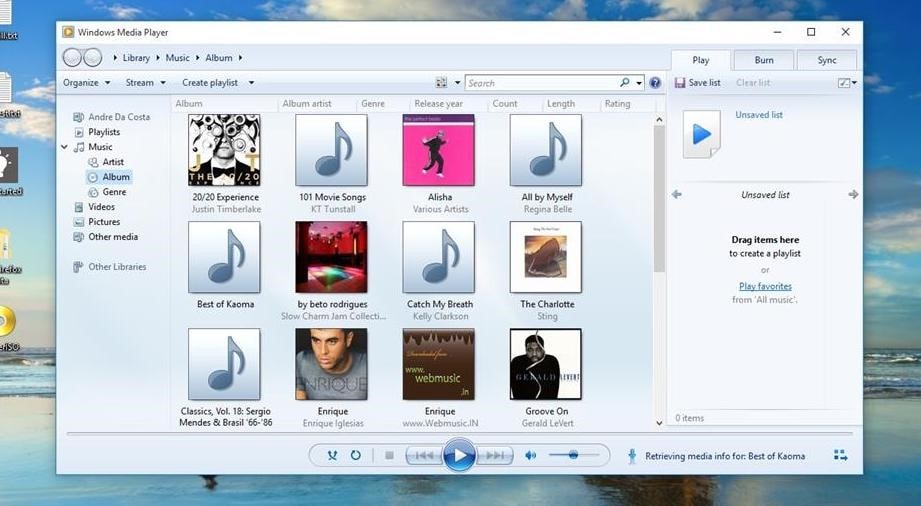Click Library in the breadcrumb path
Image resolution: width=921 pixels, height=506 pixels.
click(136, 58)
